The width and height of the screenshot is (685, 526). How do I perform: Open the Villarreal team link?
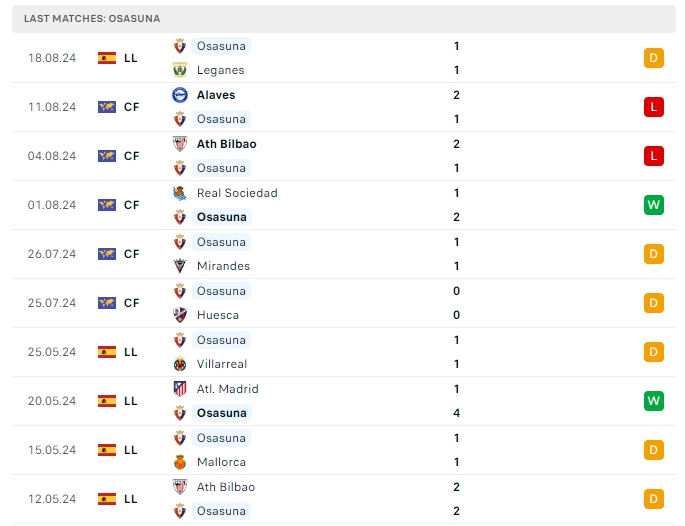coord(222,364)
